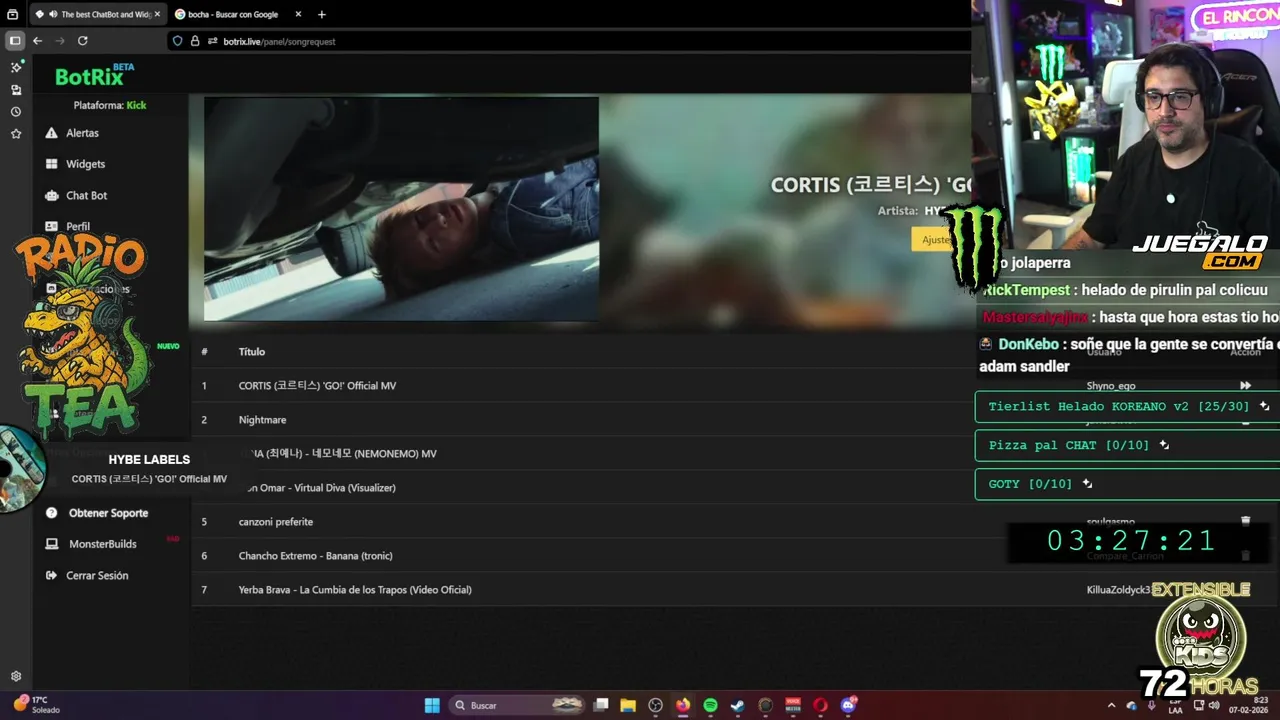Reload the botrix.live page
The width and height of the screenshot is (1280, 720).
82,41
